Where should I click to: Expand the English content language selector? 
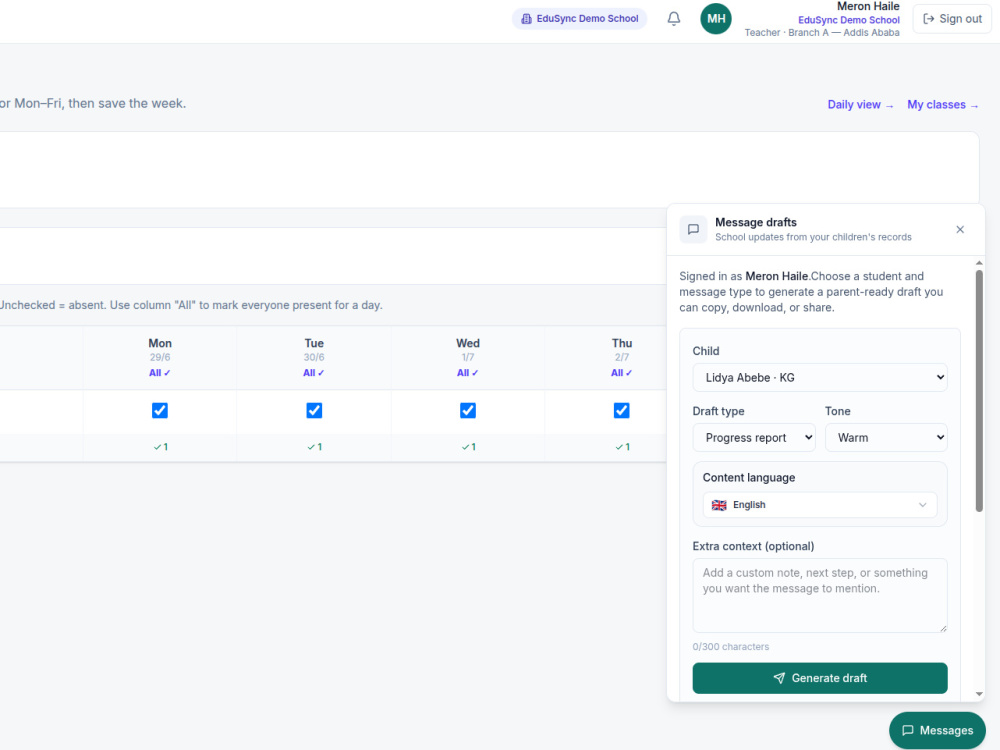click(x=820, y=505)
